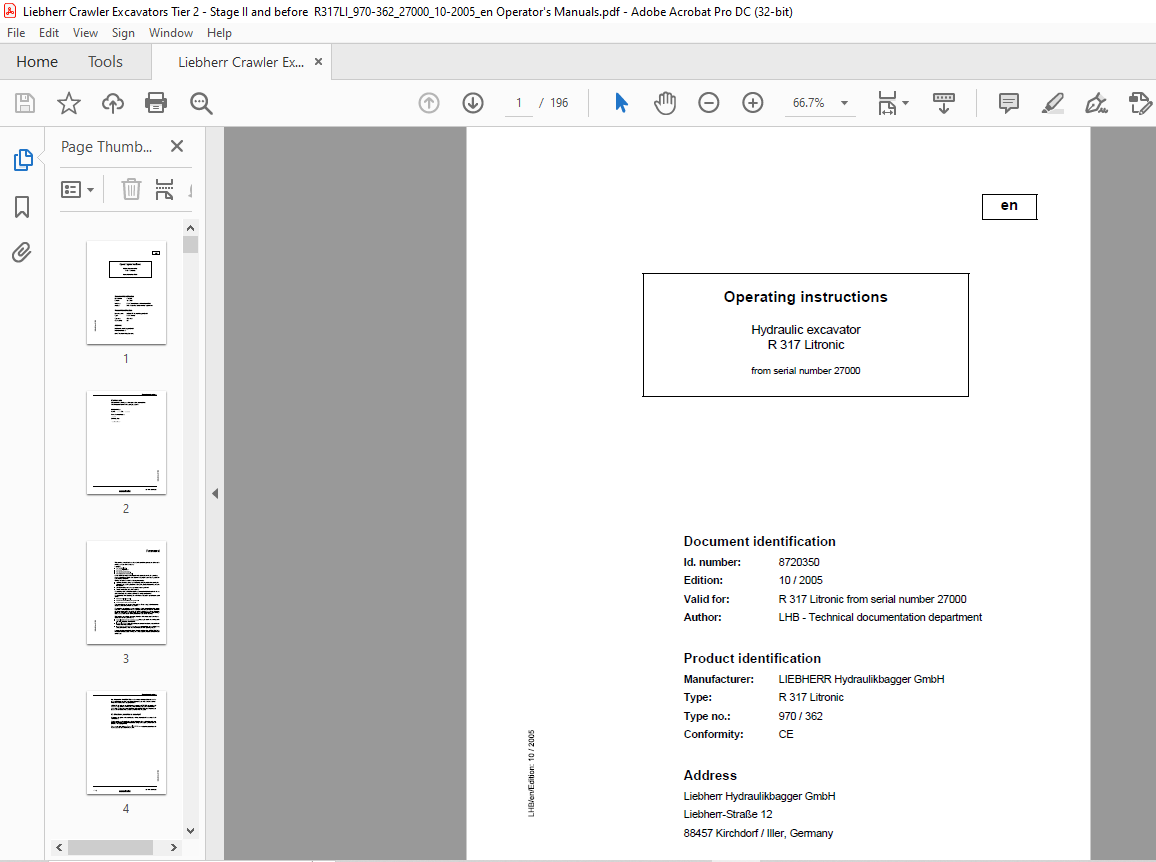The height and width of the screenshot is (862, 1156).
Task: Click the Print Pages thumbnail toolbar icon
Action: (164, 190)
